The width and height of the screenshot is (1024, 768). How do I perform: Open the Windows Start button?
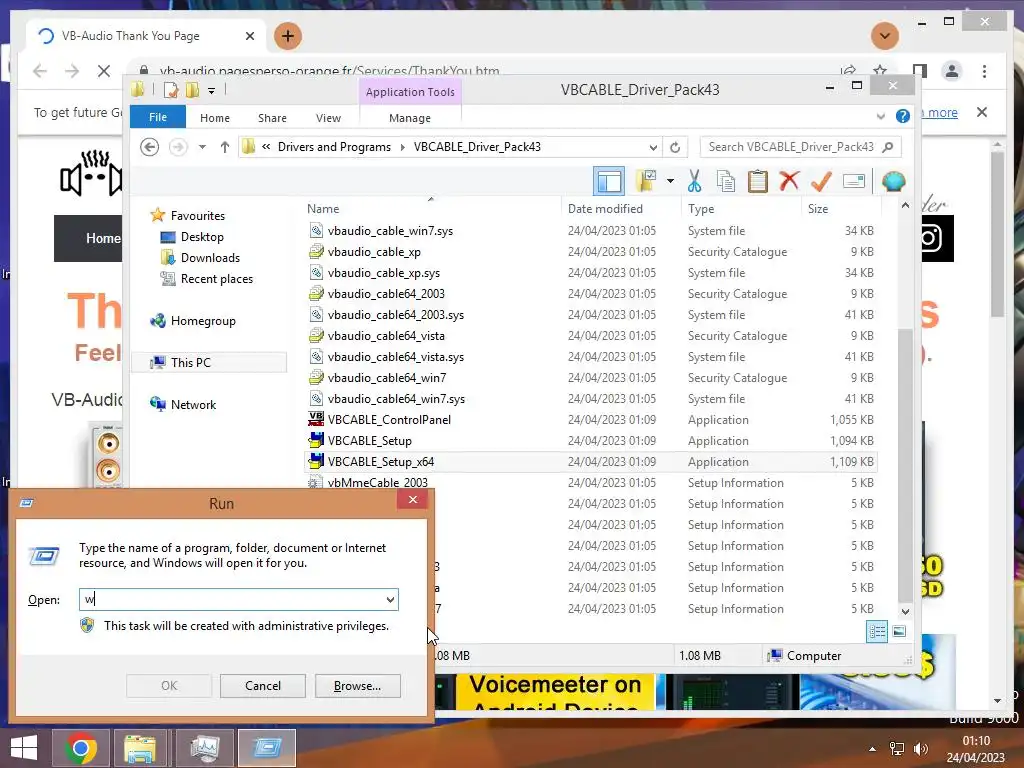24,748
